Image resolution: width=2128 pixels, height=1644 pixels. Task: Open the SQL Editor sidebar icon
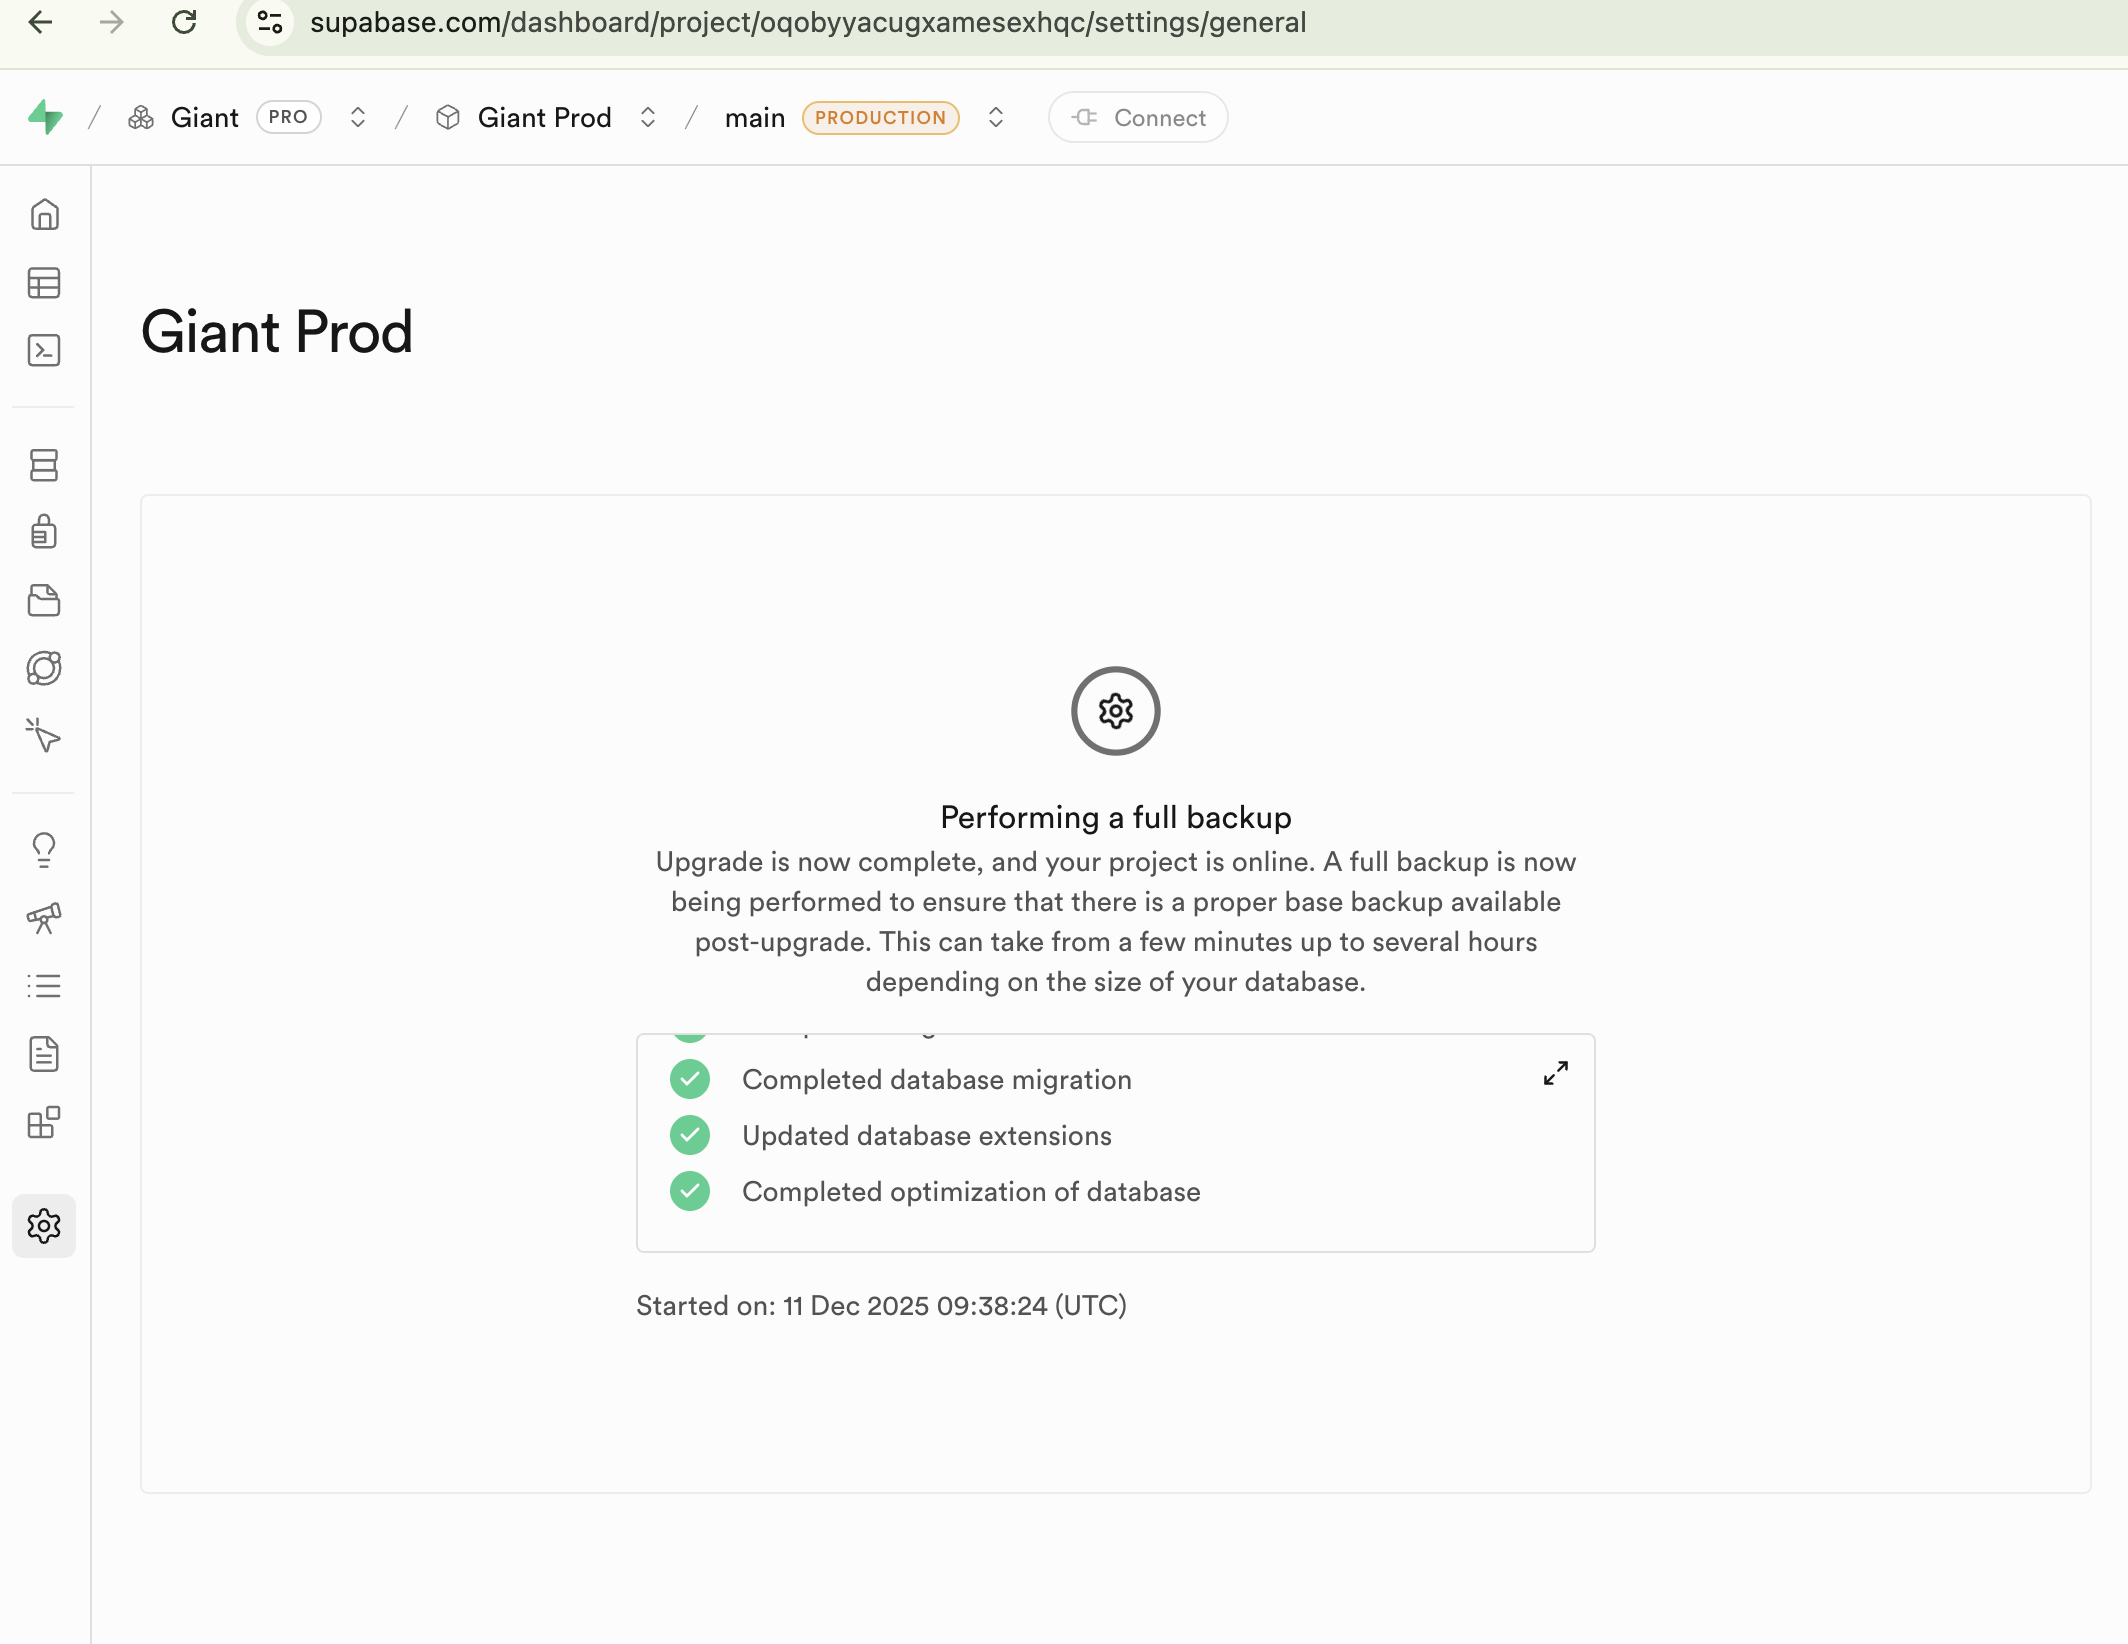coord(44,351)
